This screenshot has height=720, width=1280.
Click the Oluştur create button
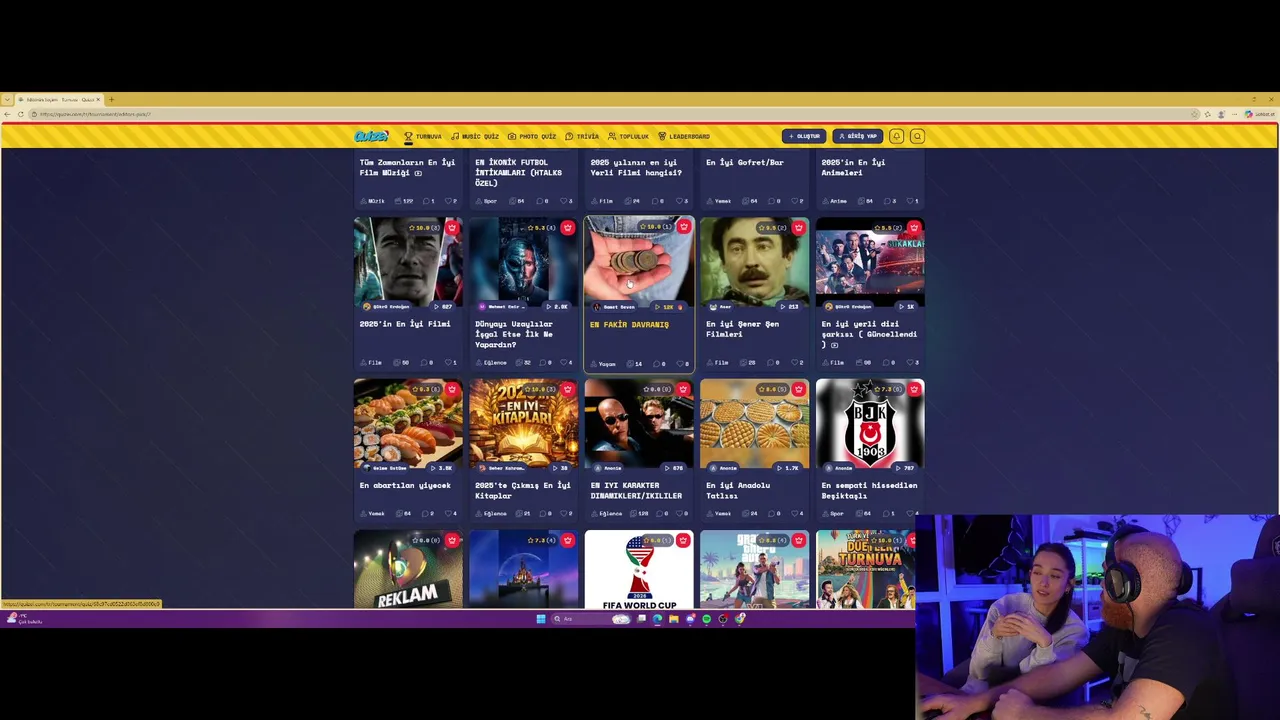804,136
